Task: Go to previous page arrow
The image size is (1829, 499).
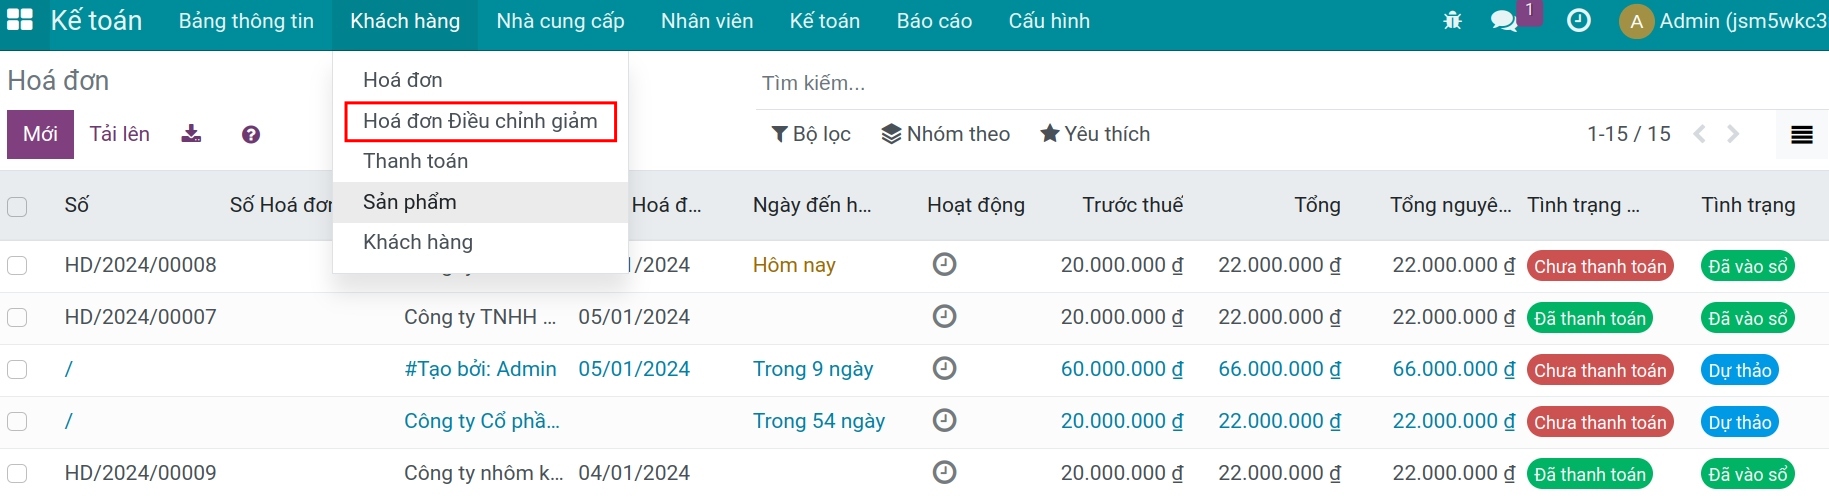Action: [x=1699, y=134]
